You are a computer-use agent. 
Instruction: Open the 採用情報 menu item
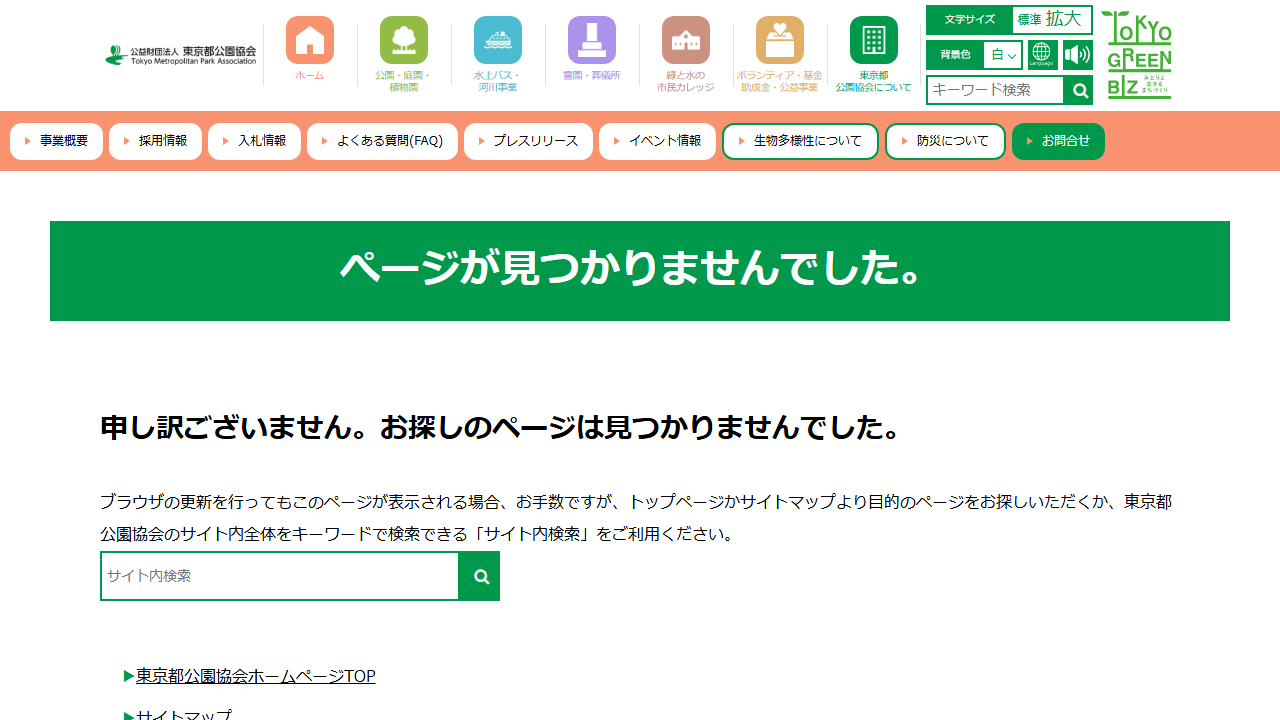click(155, 141)
